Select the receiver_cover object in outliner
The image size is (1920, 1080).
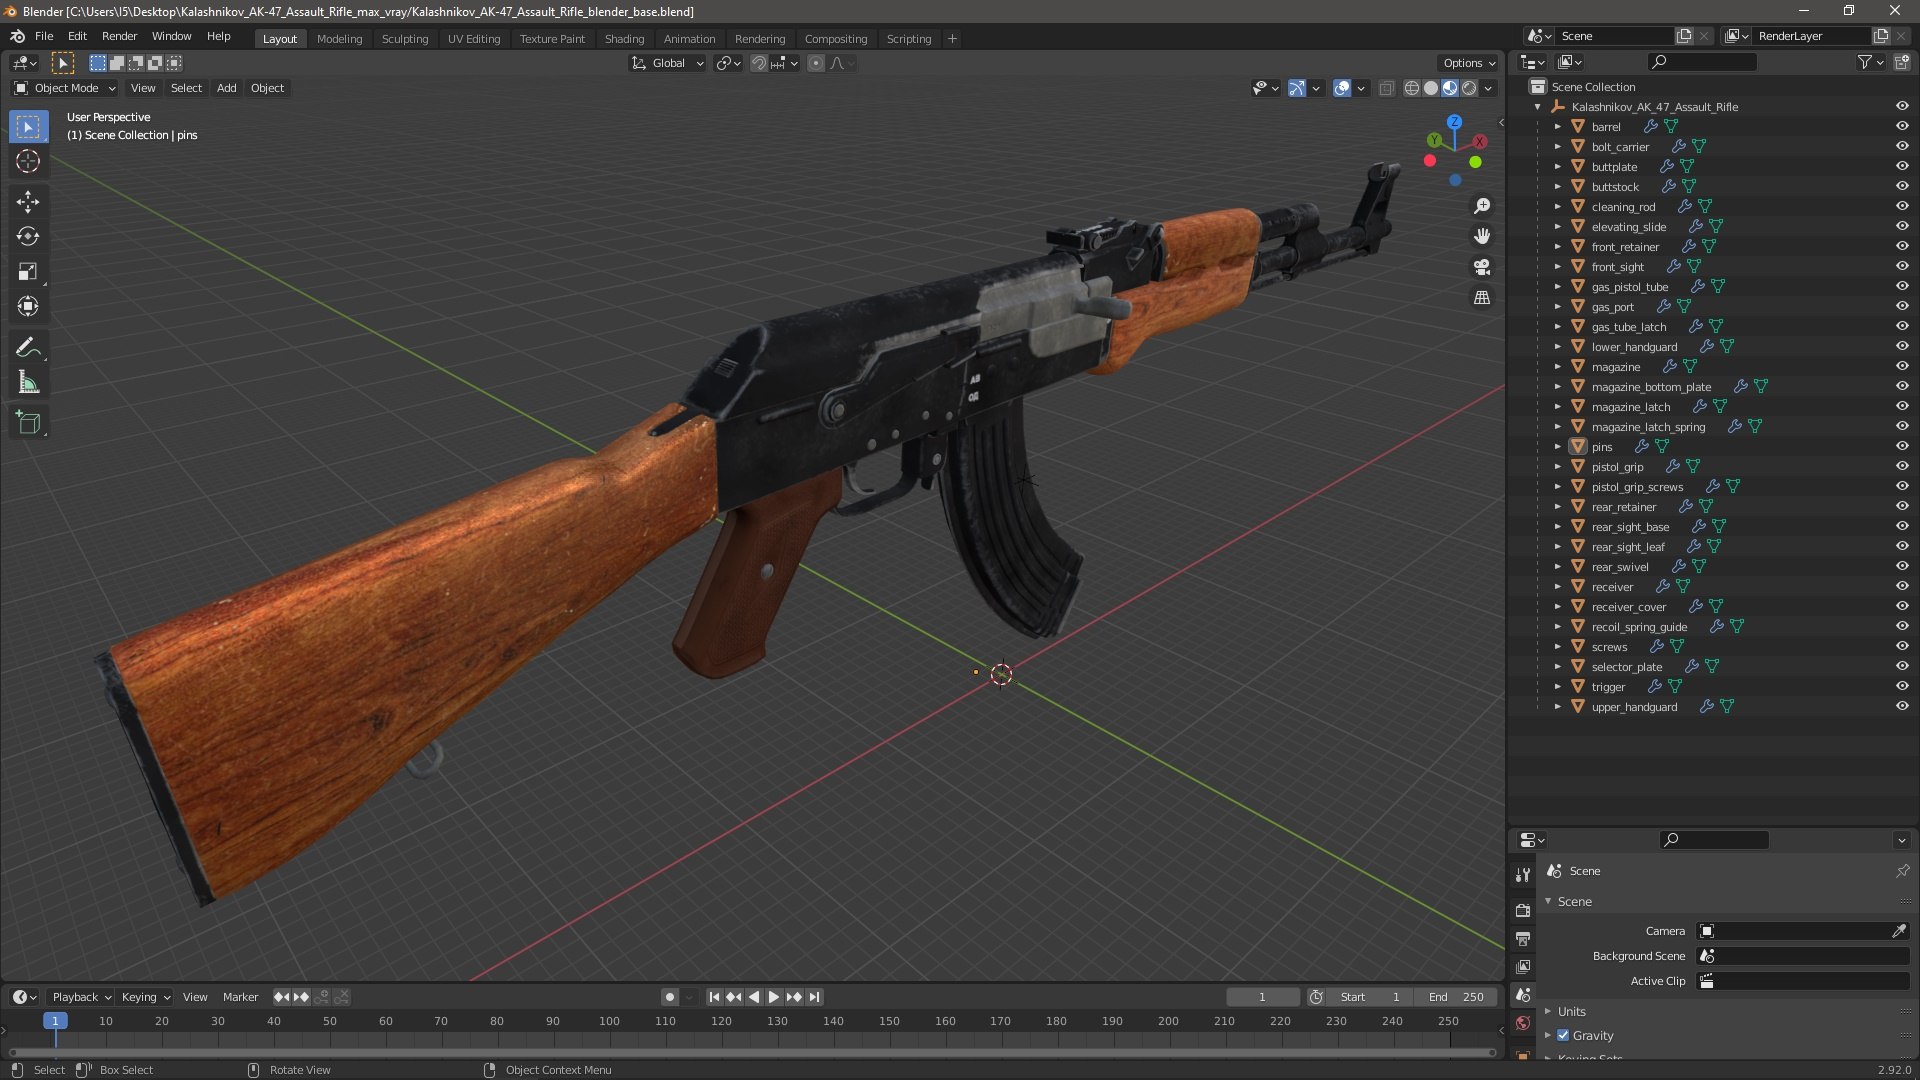[x=1628, y=606]
